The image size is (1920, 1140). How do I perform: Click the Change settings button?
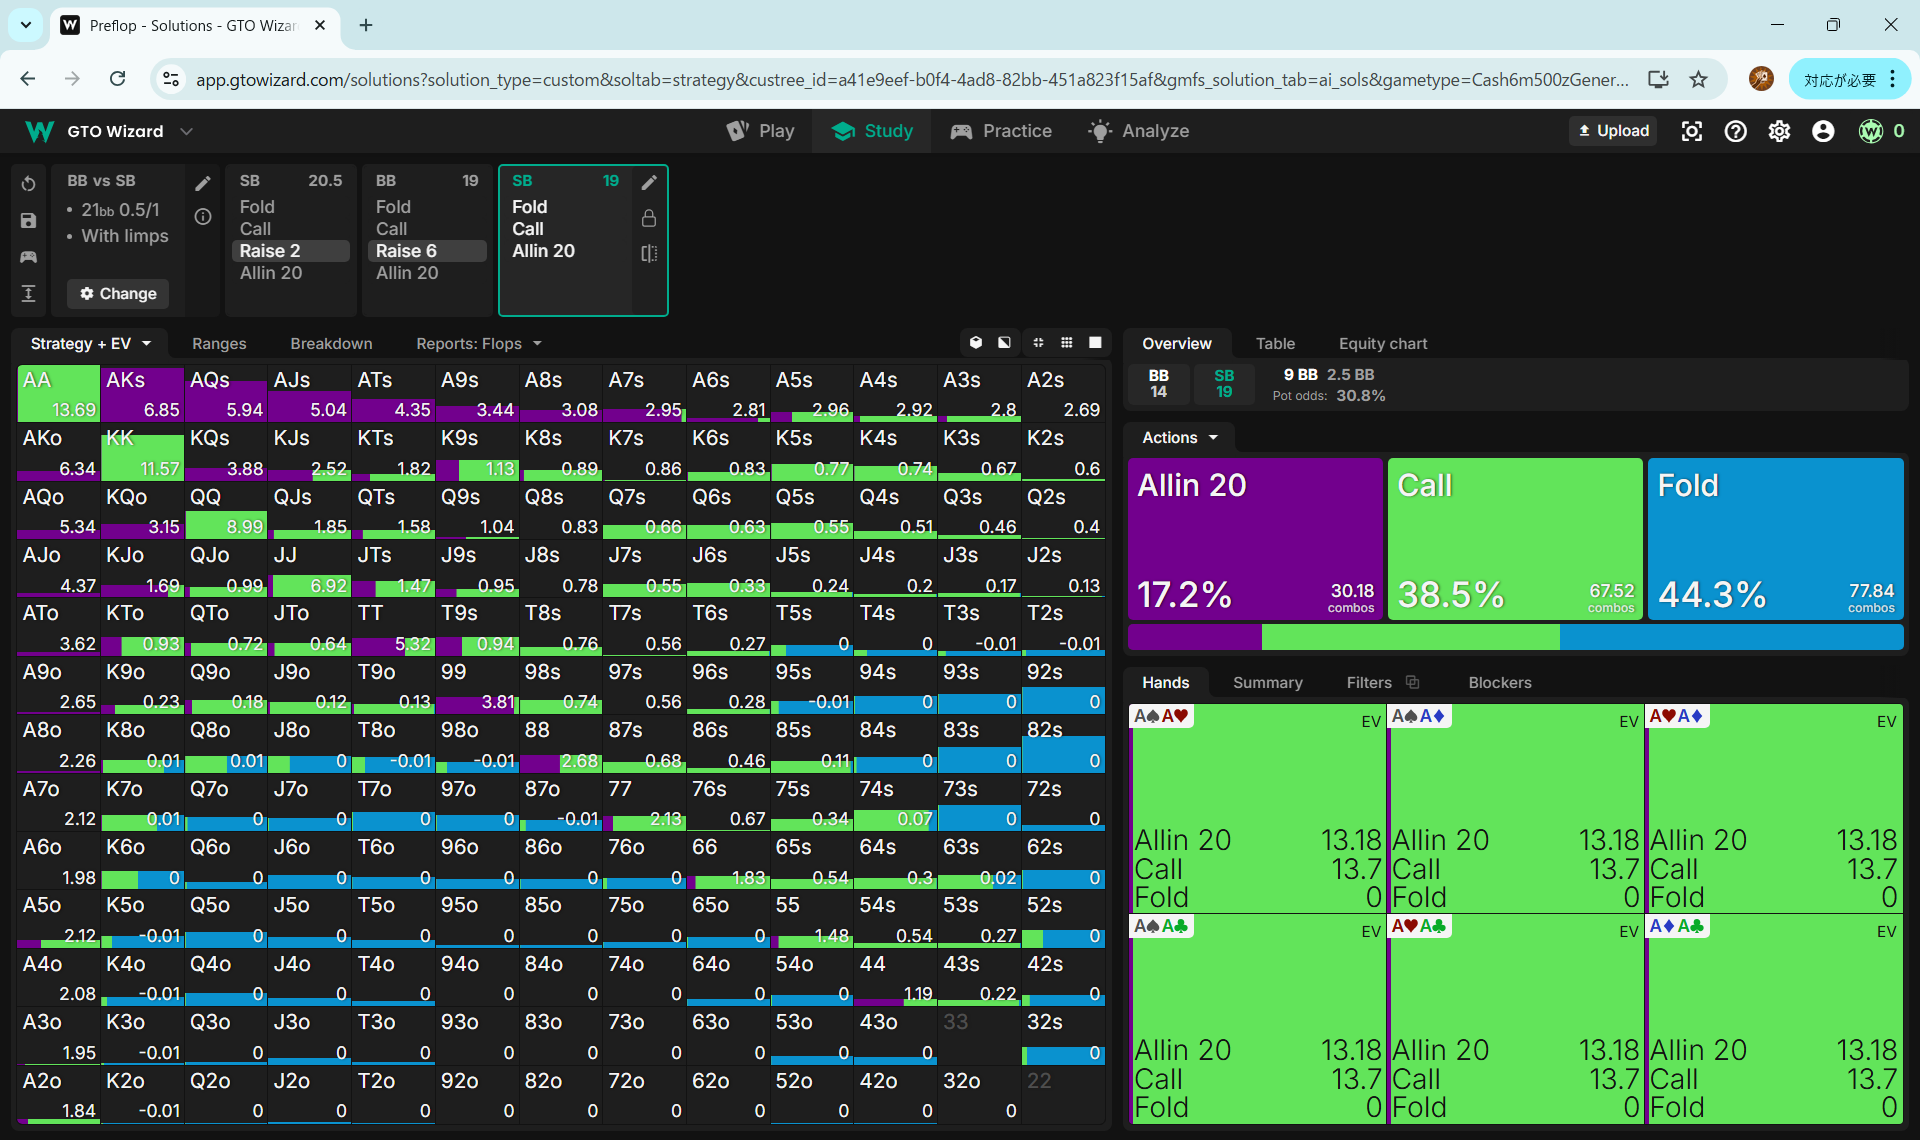click(118, 293)
